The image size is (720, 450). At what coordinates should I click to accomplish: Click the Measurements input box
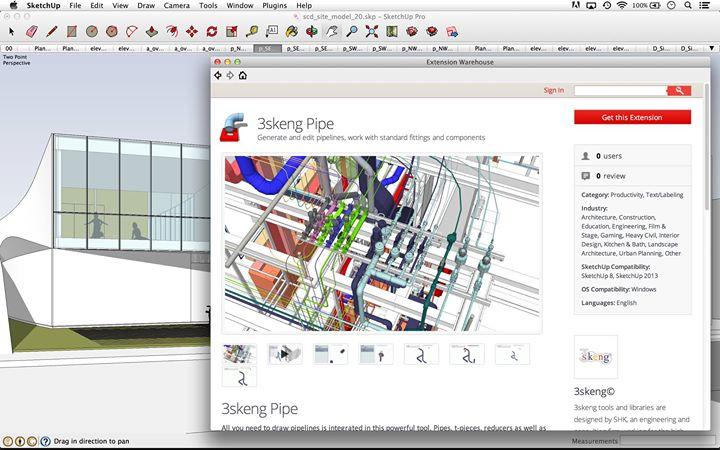click(668, 441)
